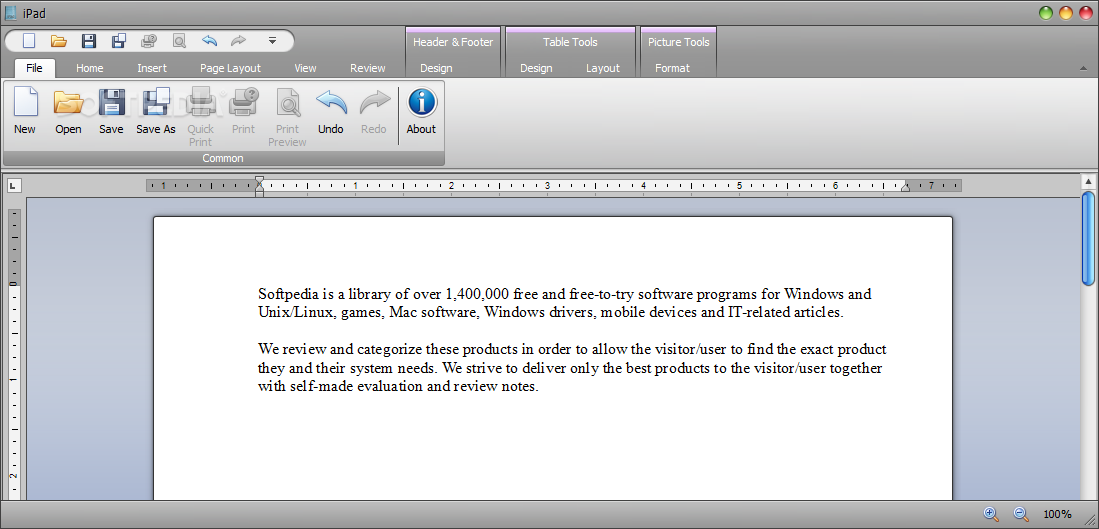Choose Save As in the ribbon

pyautogui.click(x=156, y=111)
